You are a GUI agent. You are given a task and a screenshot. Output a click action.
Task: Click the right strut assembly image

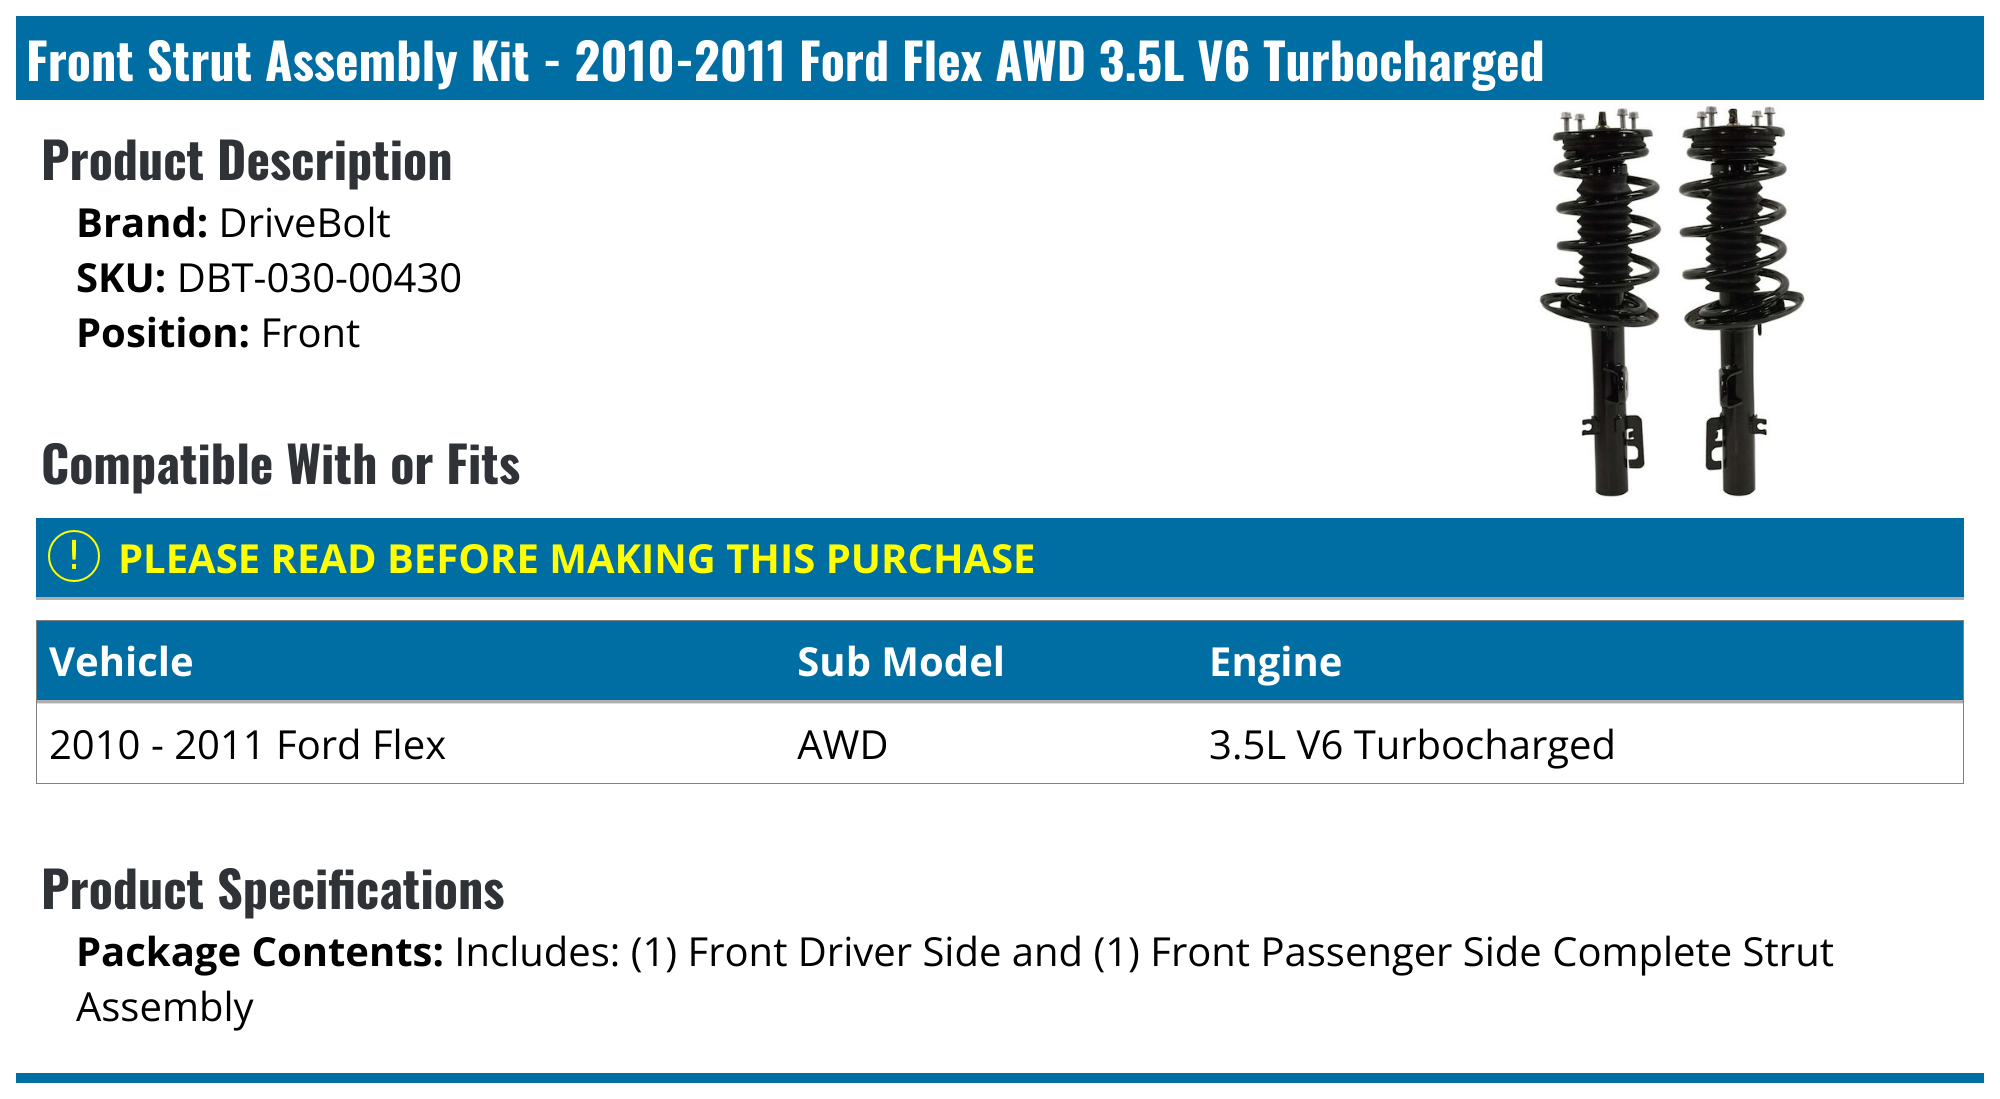click(1740, 300)
